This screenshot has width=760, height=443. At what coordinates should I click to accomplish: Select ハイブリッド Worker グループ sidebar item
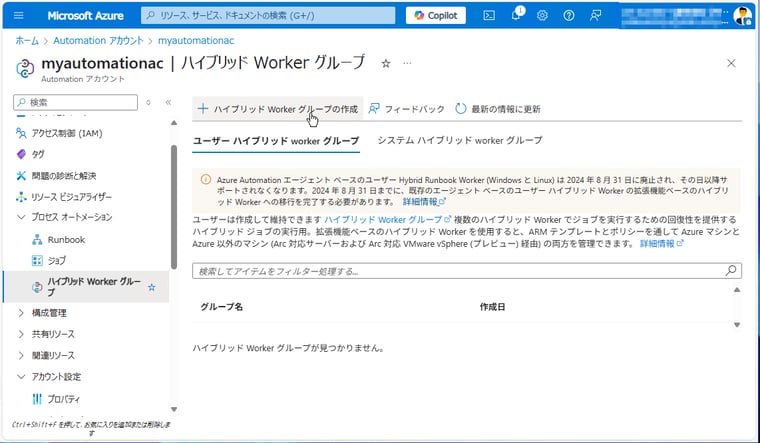click(x=86, y=286)
